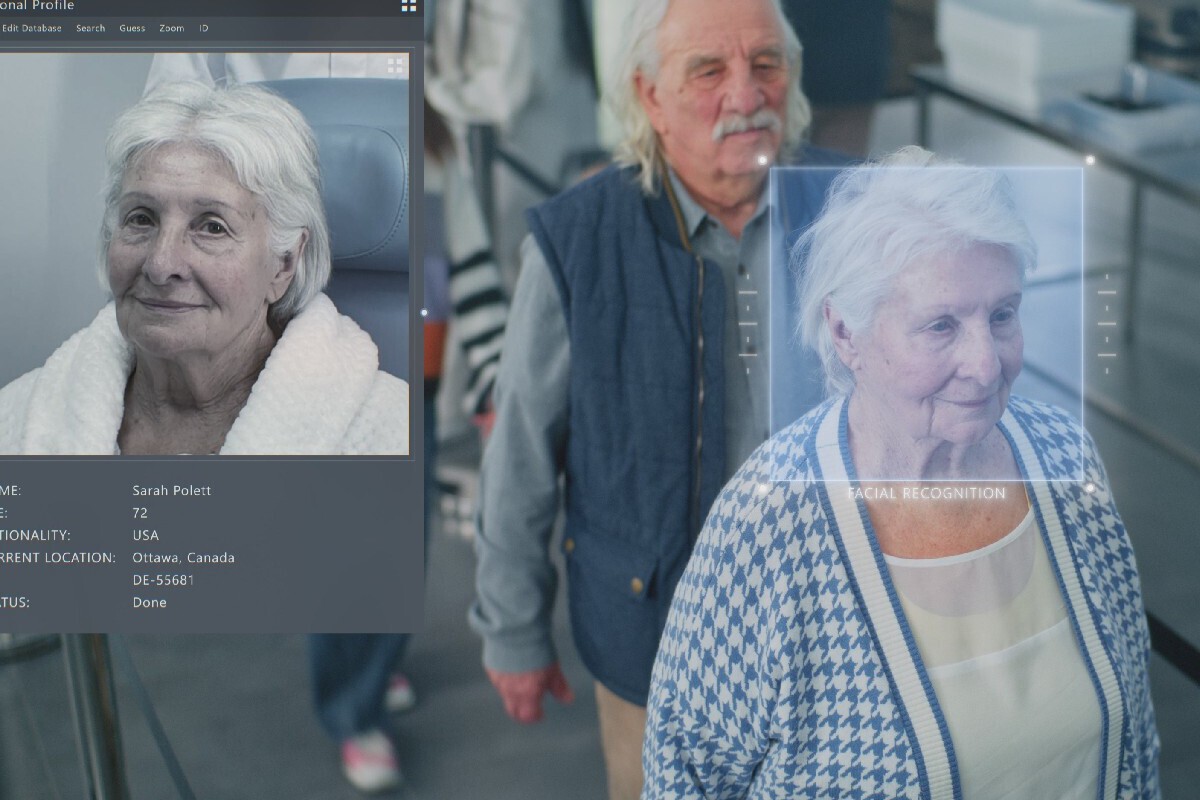This screenshot has width=1200, height=800.
Task: Click inside the facial recognition scan box
Action: click(x=926, y=324)
